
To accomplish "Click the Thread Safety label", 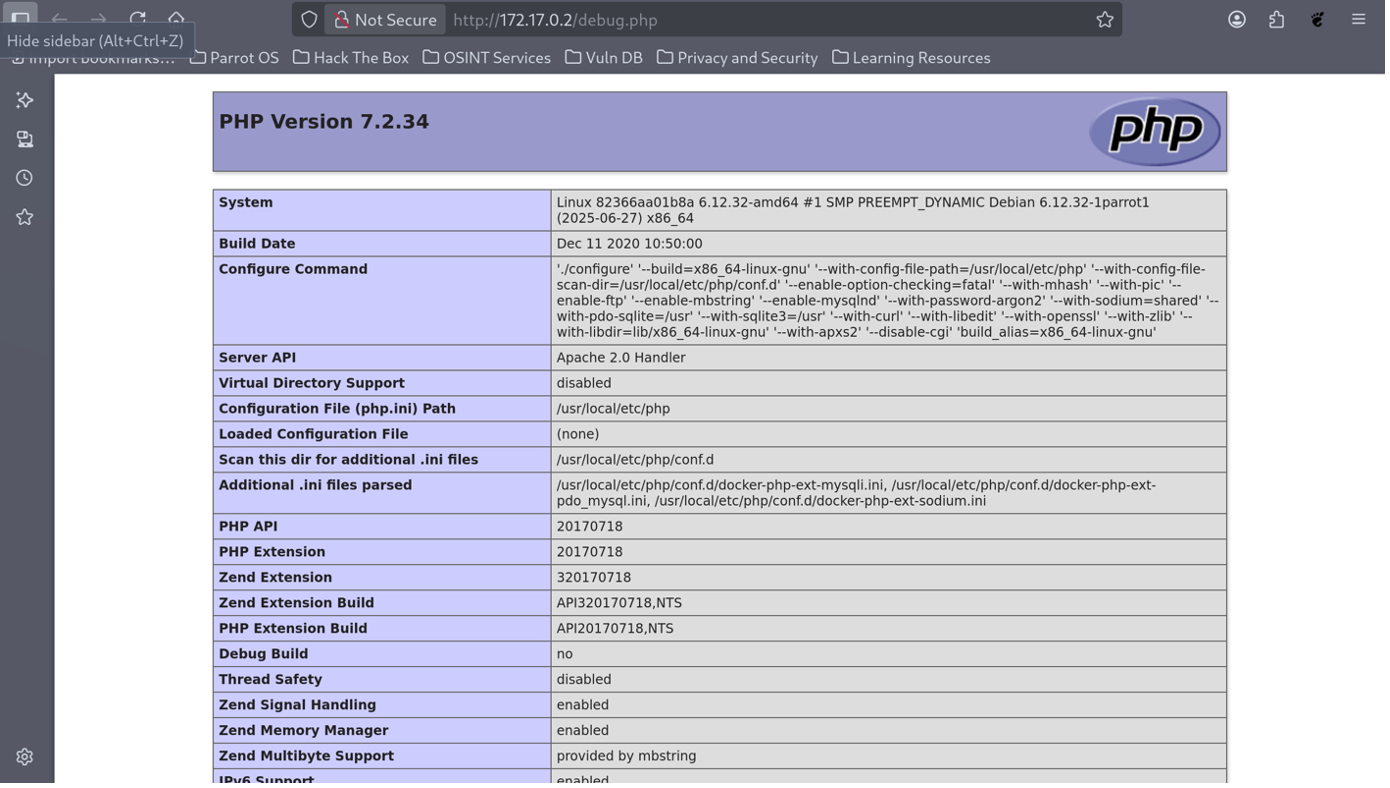I will (x=270, y=680).
